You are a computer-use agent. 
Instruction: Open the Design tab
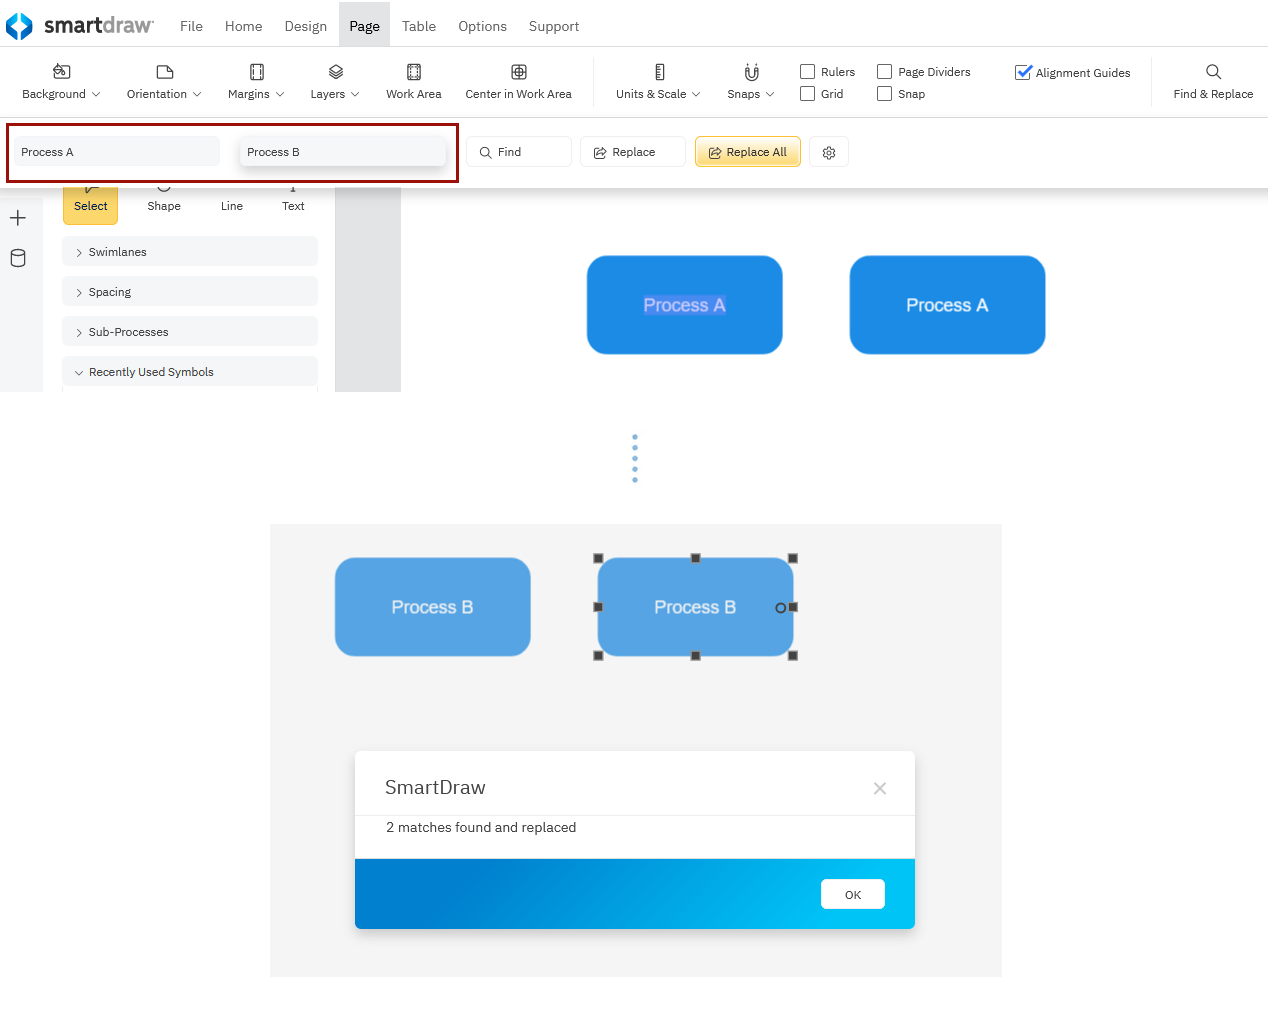pyautogui.click(x=305, y=26)
